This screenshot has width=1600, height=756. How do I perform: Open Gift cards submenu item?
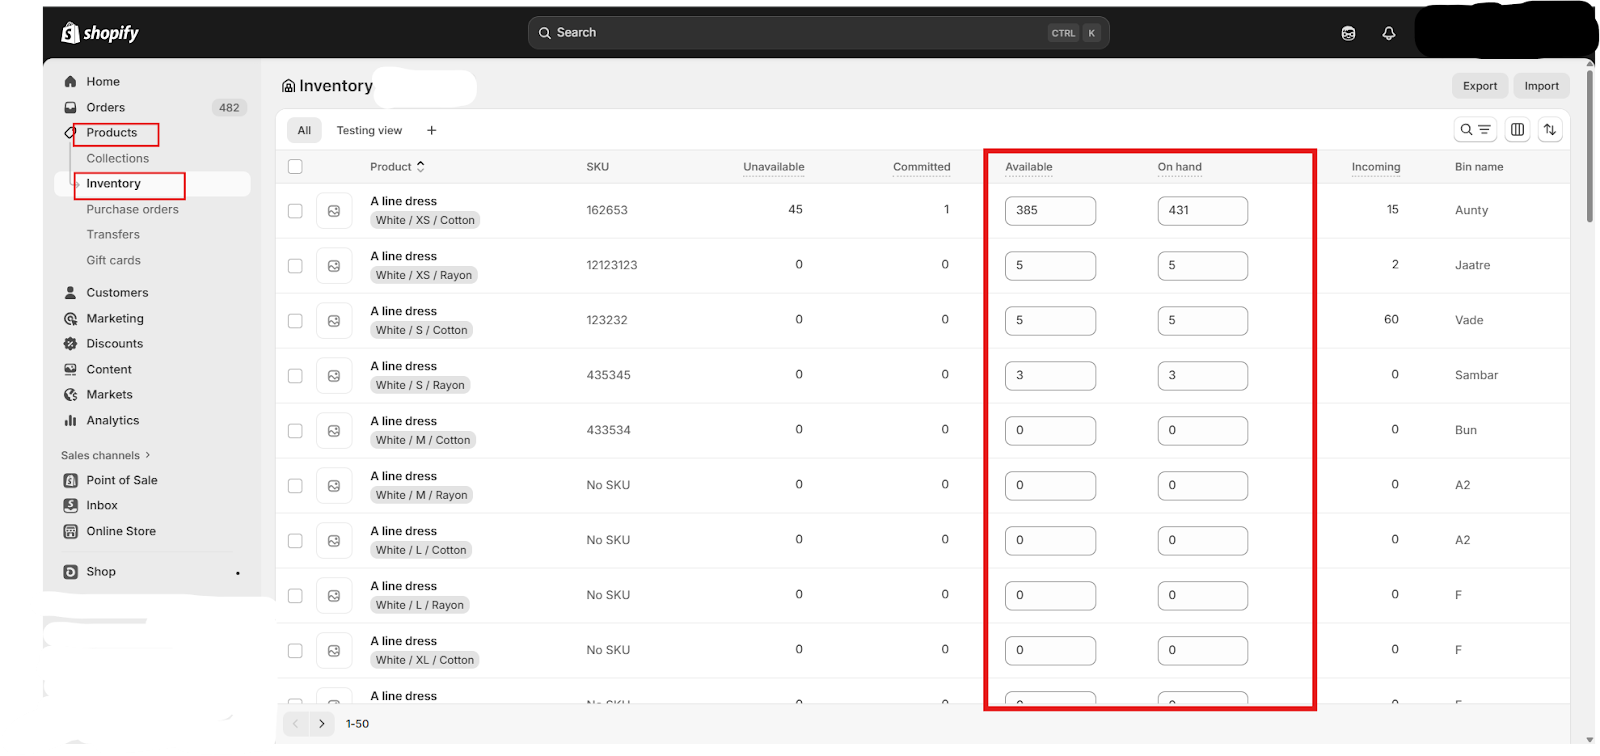113,261
